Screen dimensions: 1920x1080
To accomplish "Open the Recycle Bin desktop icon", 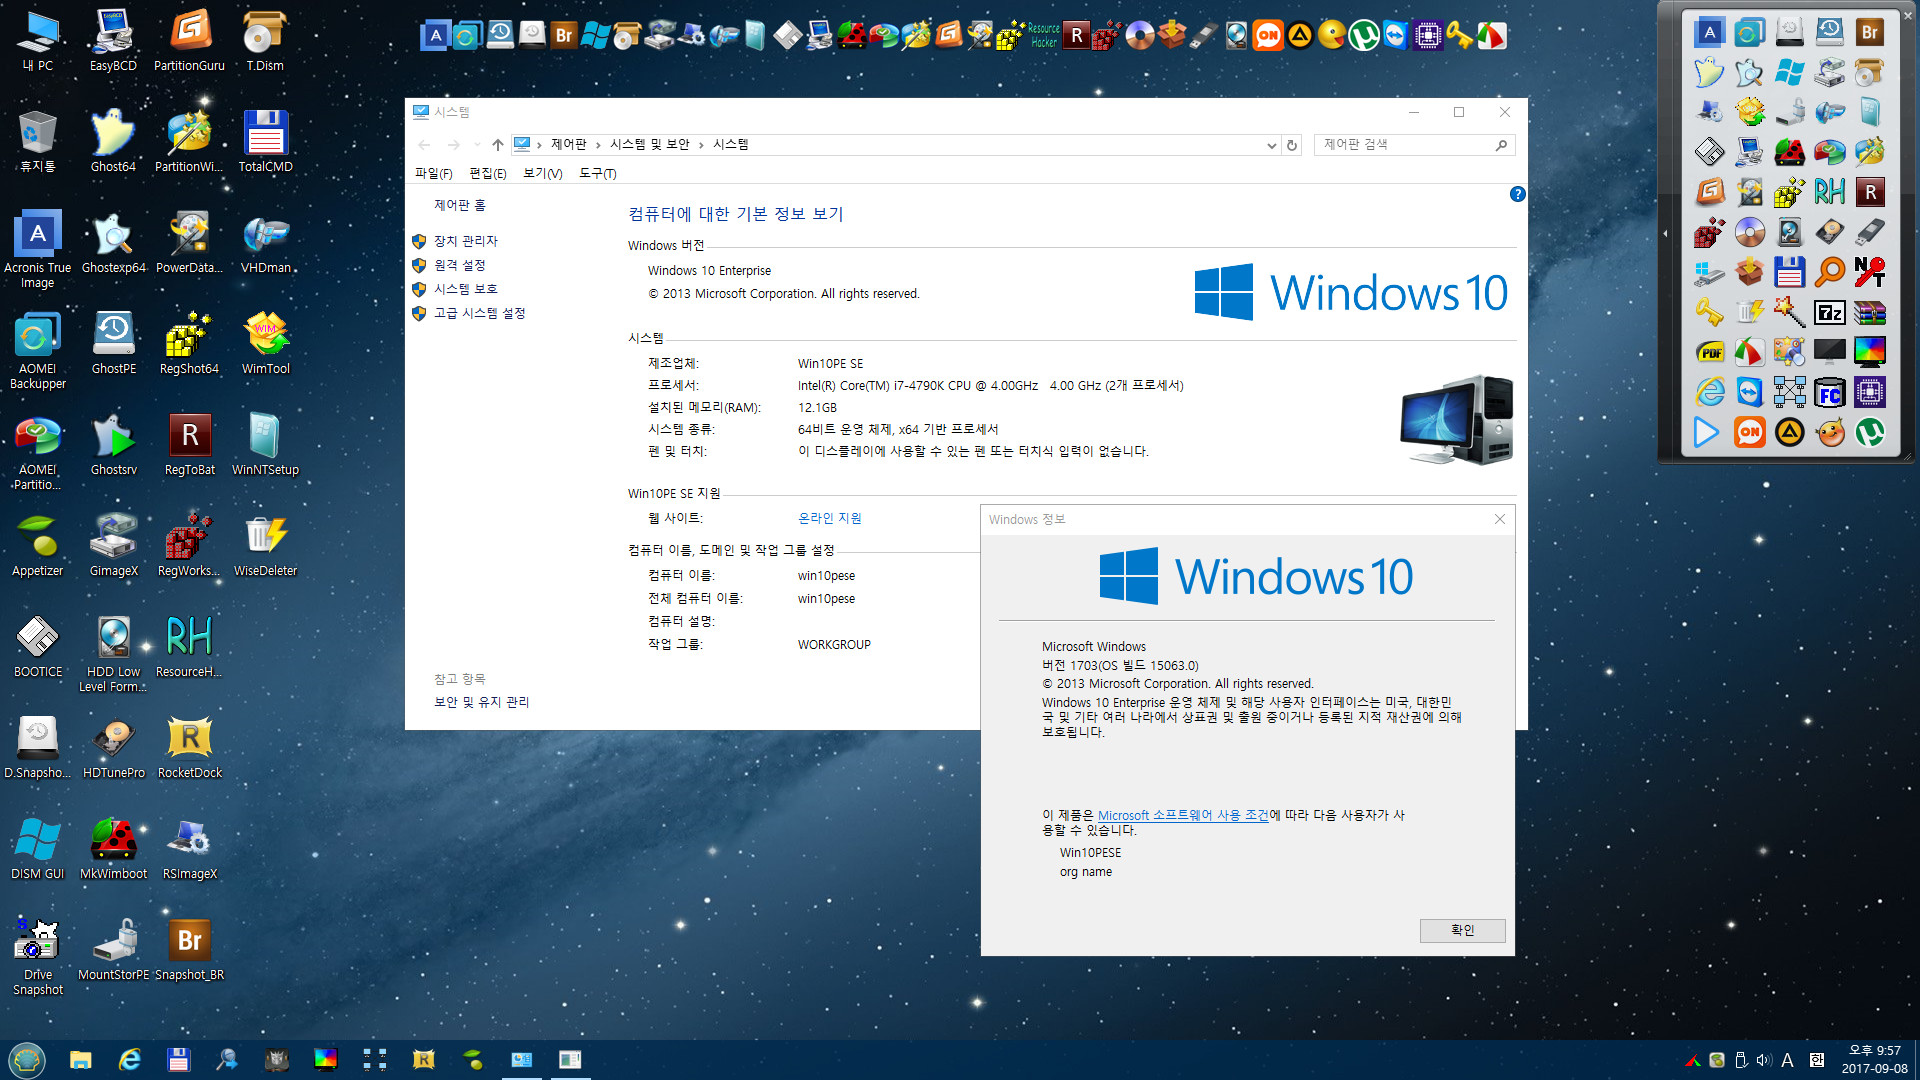I will (38, 141).
